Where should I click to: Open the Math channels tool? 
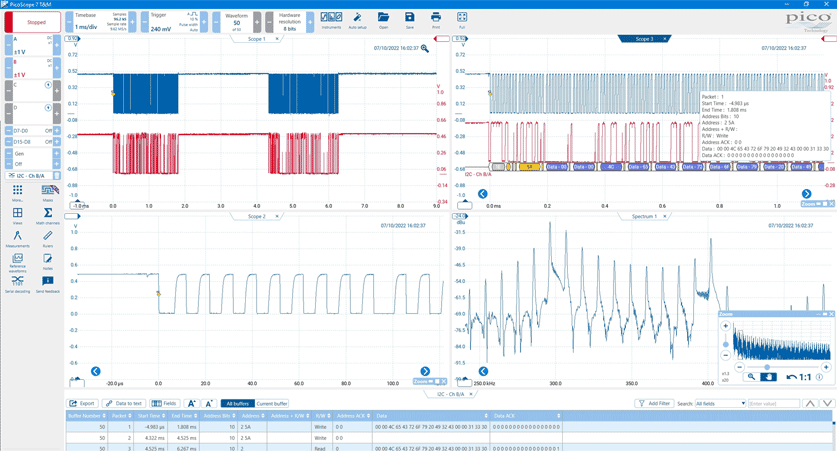click(47, 215)
